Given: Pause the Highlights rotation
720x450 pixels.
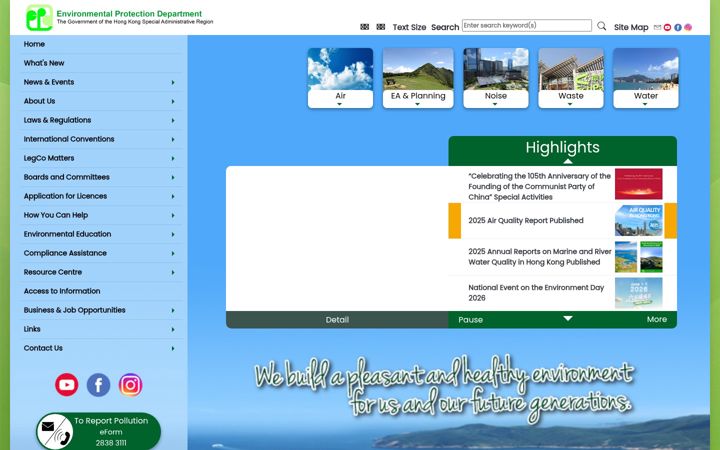Looking at the screenshot, I should pos(470,320).
